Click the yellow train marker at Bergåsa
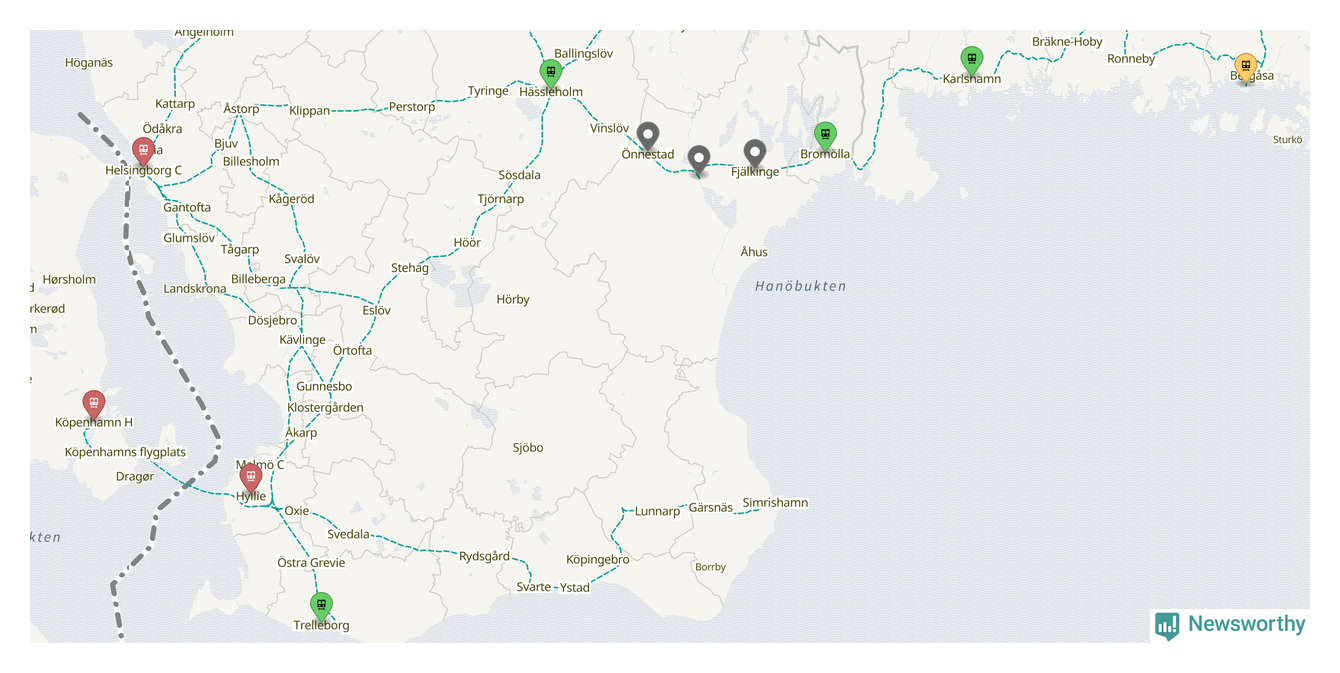Screen dimensions: 1340x673 (x=1245, y=68)
